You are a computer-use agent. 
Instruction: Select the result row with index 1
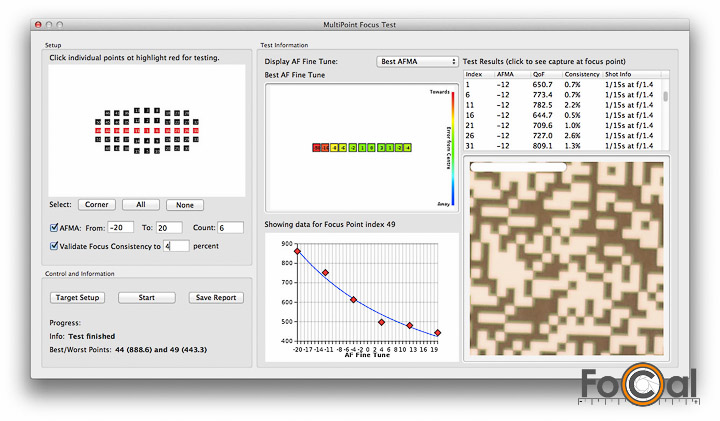(x=563, y=84)
